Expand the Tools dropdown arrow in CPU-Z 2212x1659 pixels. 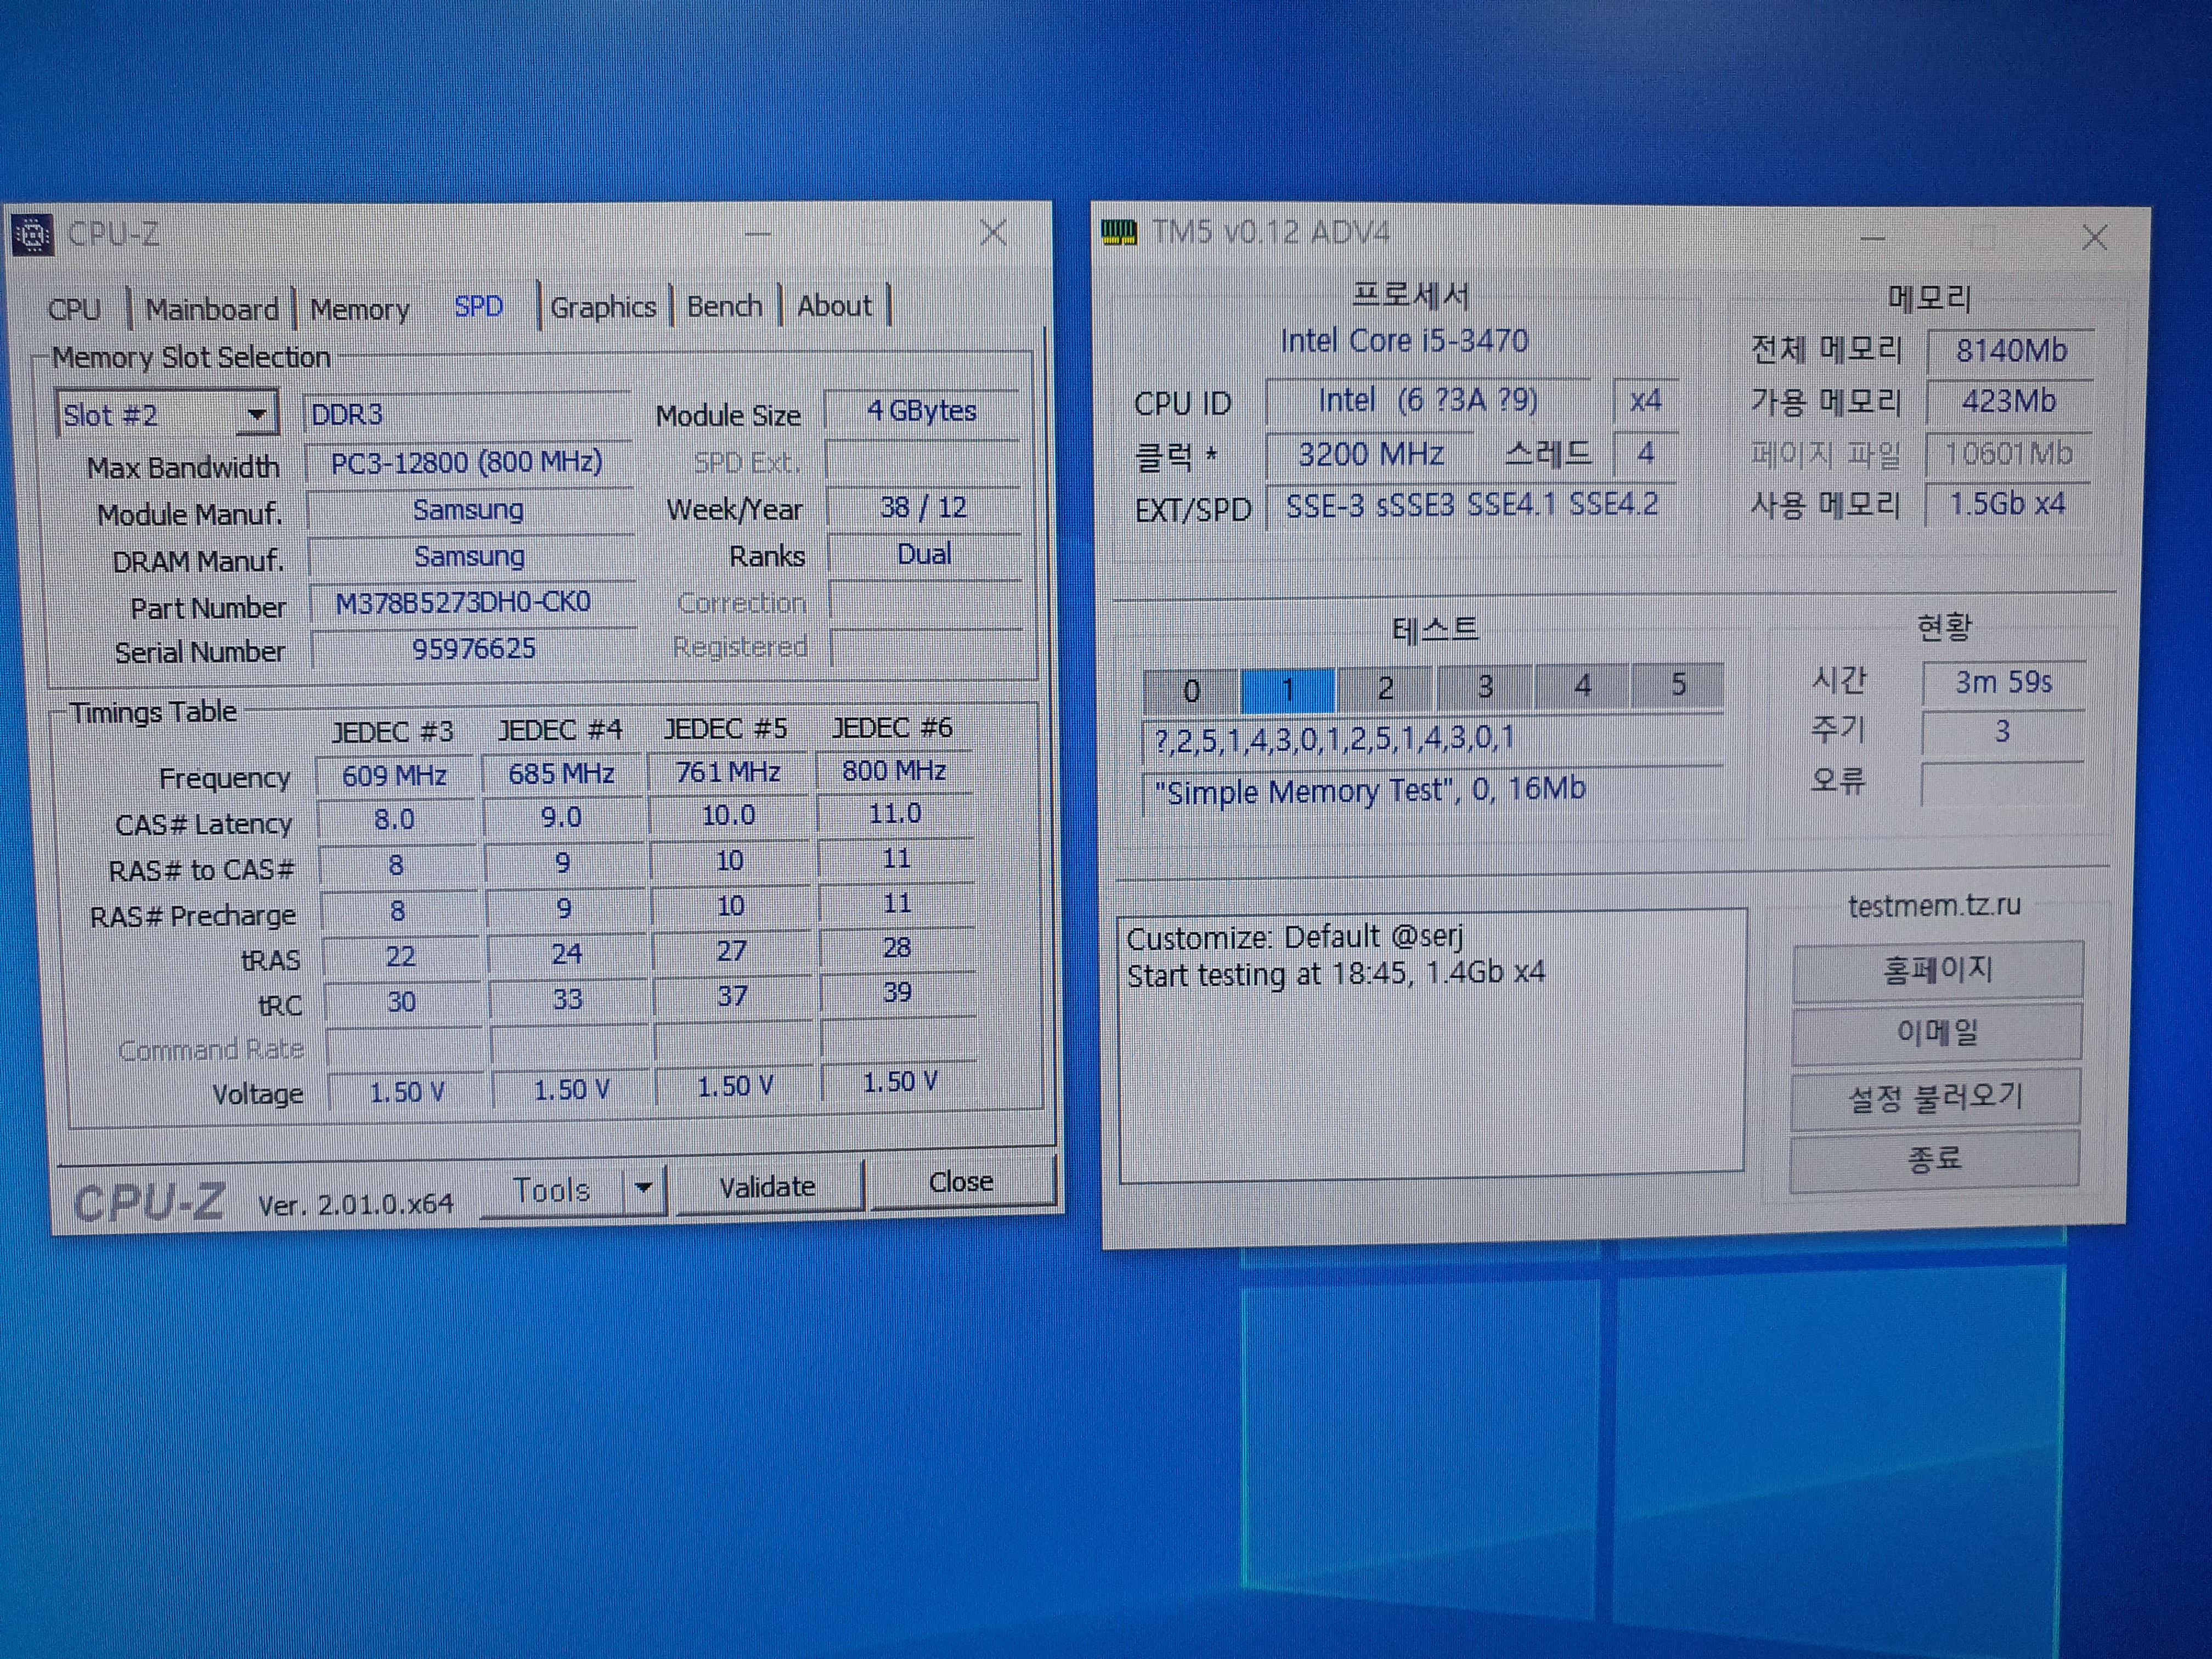tap(644, 1188)
